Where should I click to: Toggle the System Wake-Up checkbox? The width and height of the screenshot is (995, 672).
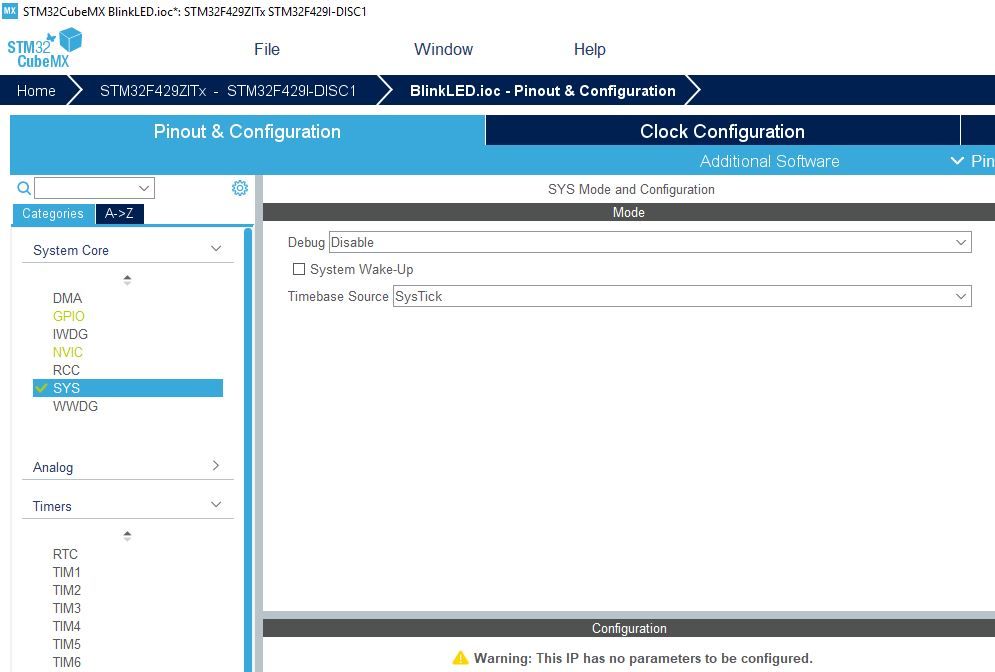298,269
